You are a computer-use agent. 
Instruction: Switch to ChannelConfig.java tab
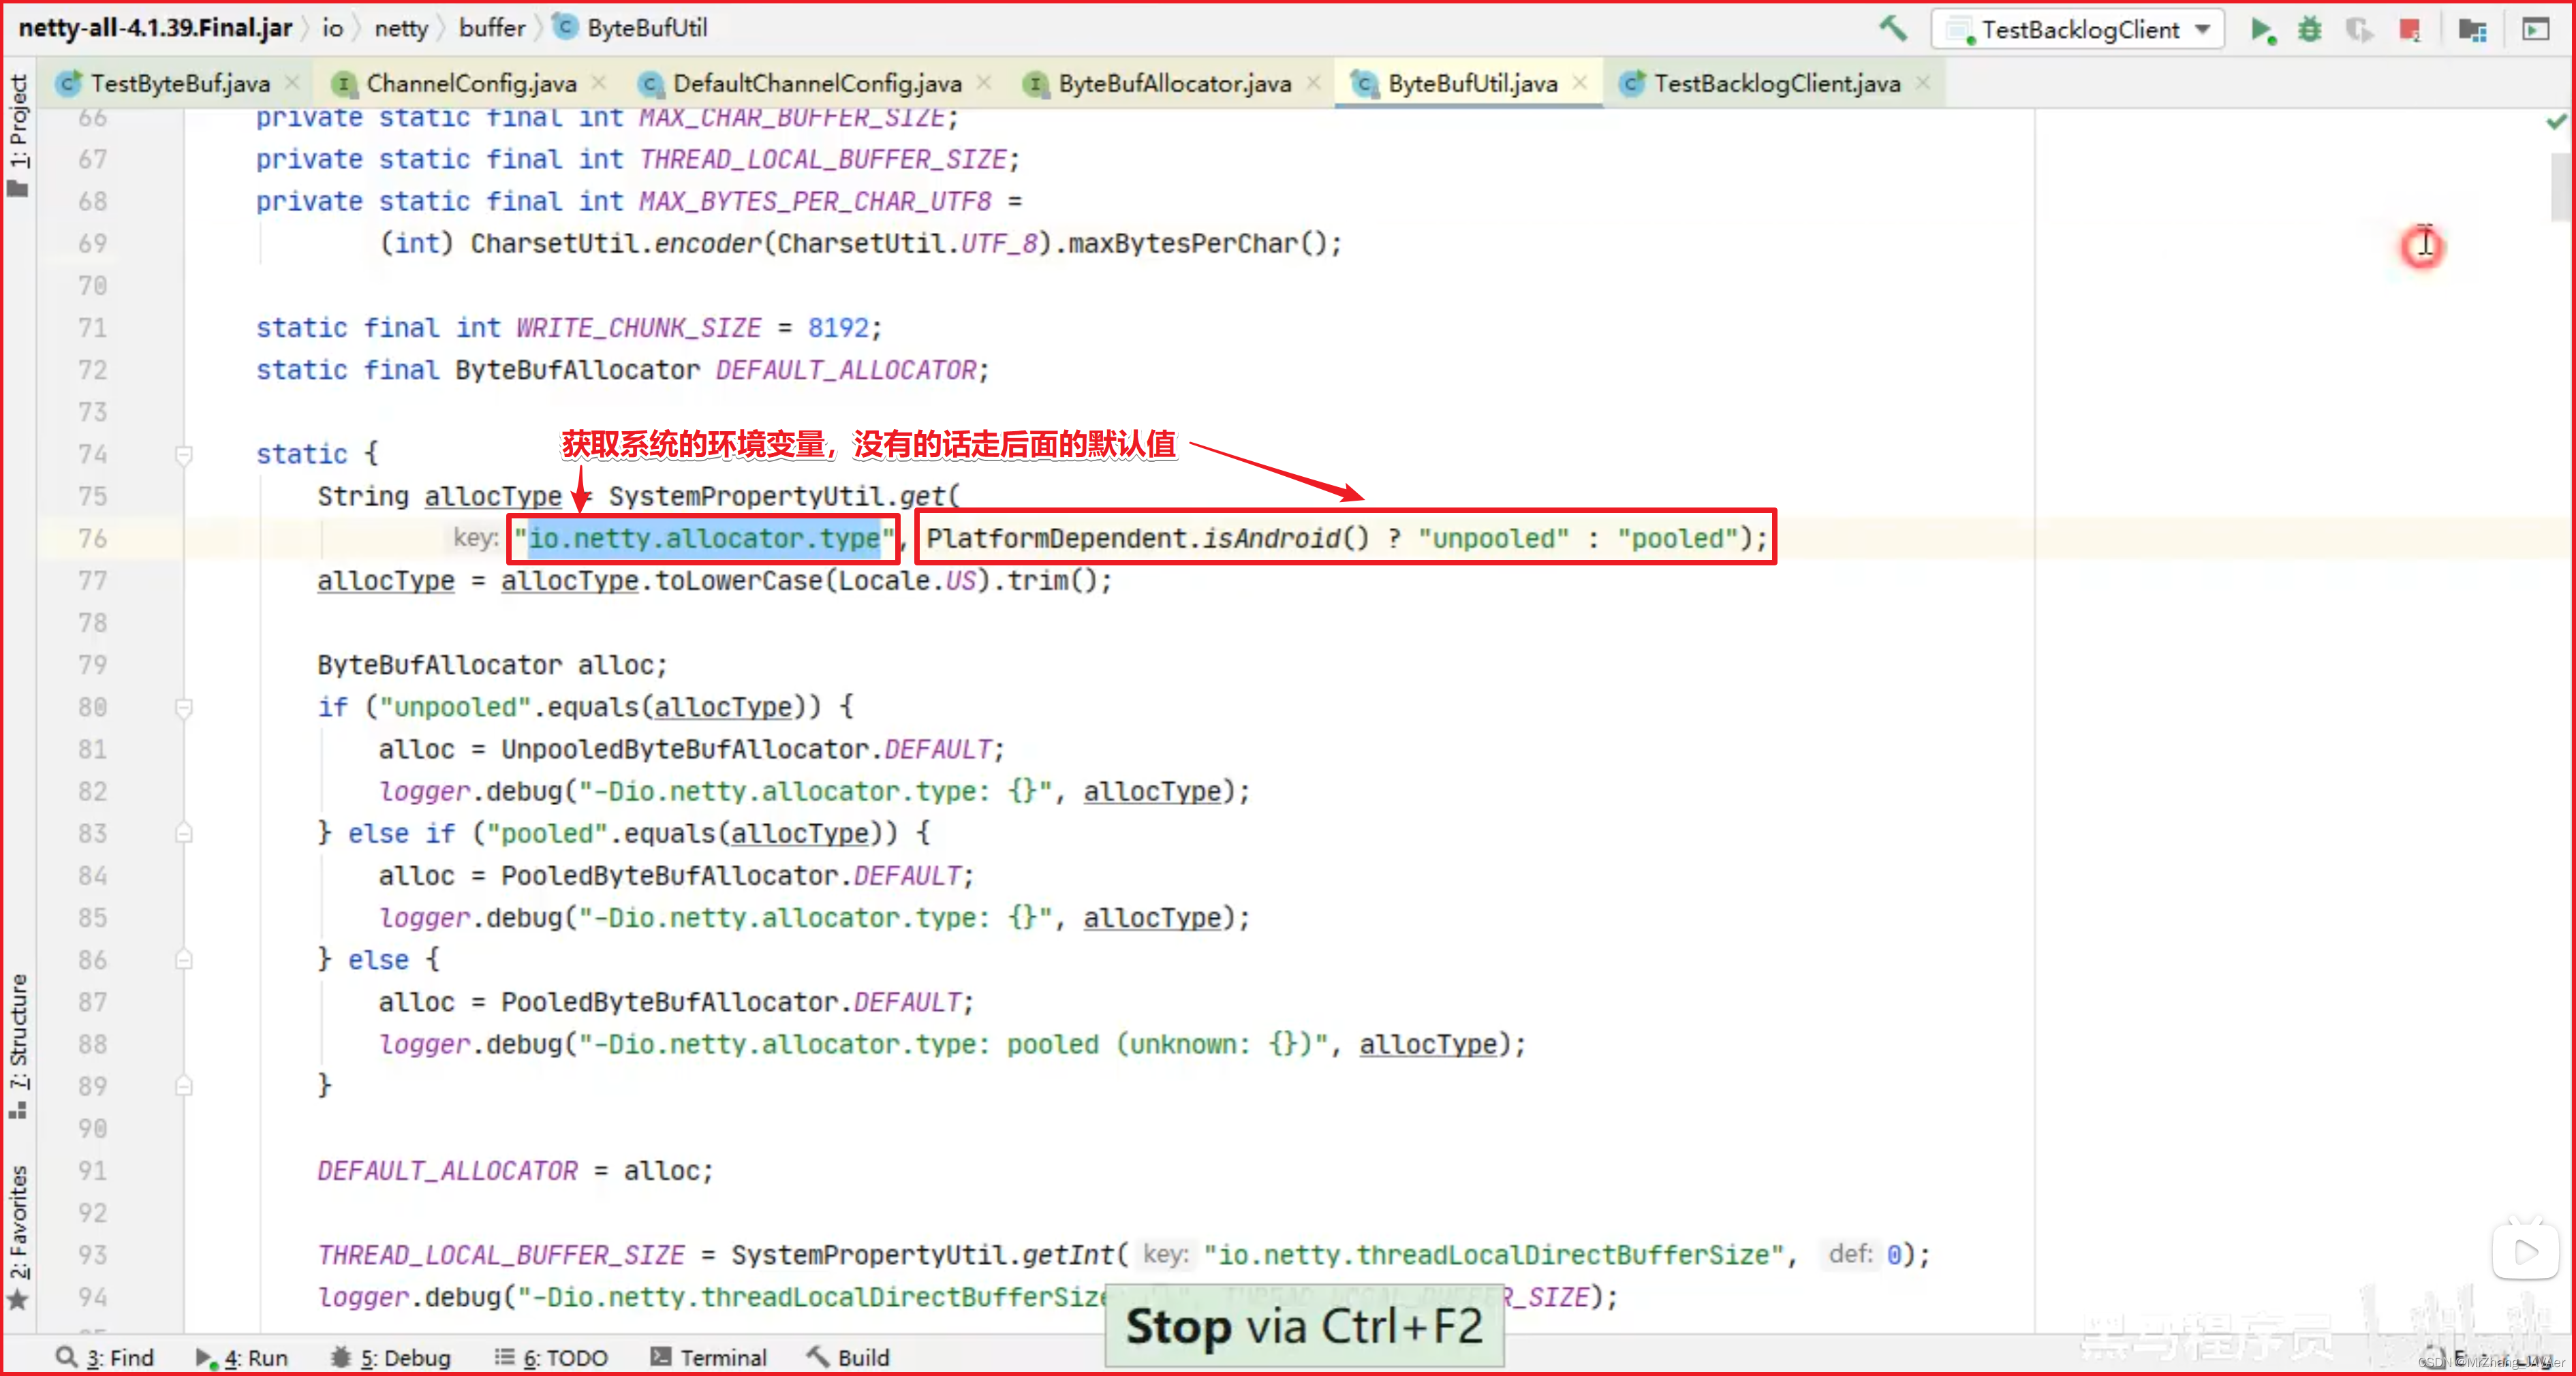pyautogui.click(x=471, y=83)
